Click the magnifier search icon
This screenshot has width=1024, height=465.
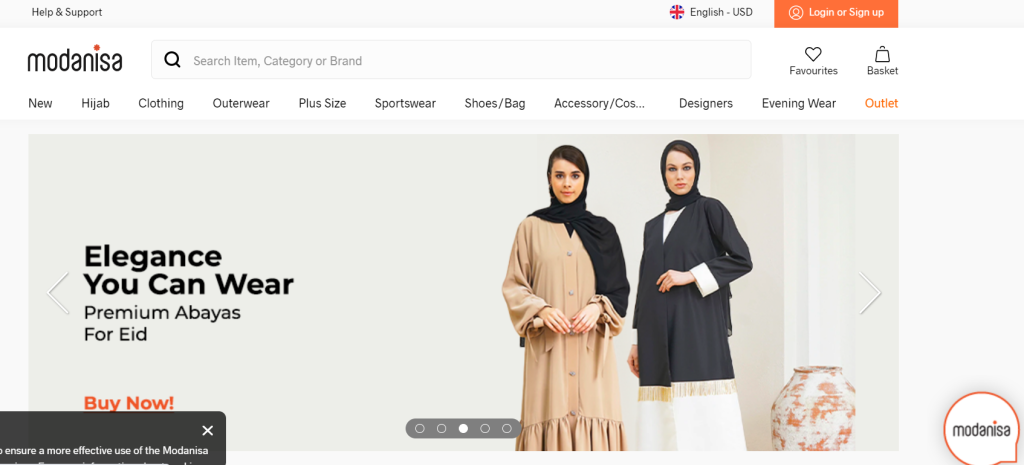[172, 60]
